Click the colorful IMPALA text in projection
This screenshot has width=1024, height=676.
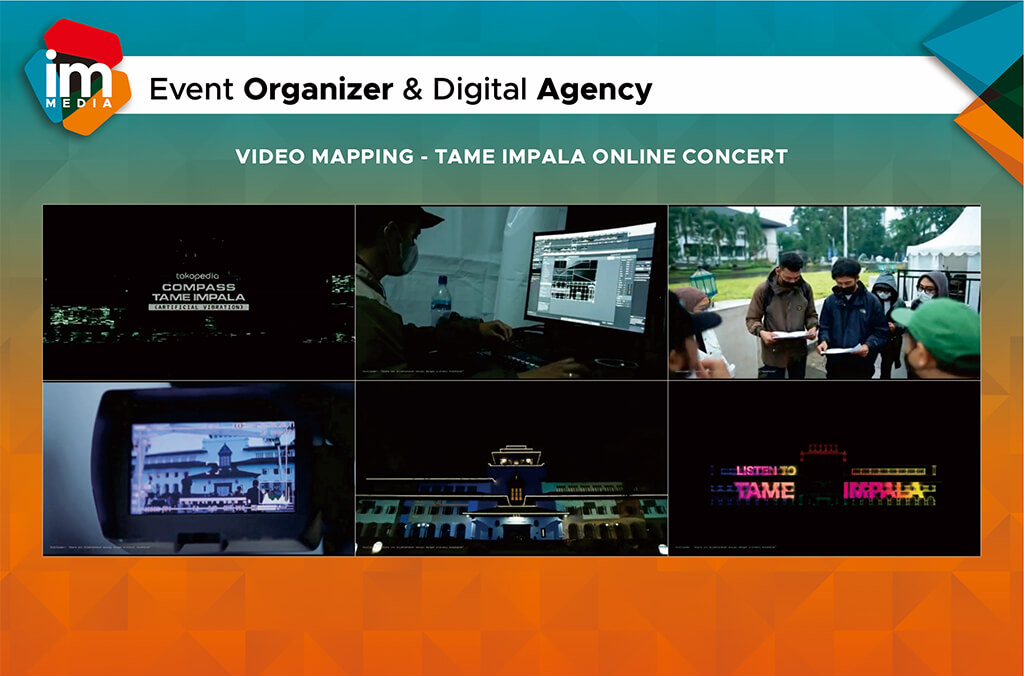(x=882, y=490)
